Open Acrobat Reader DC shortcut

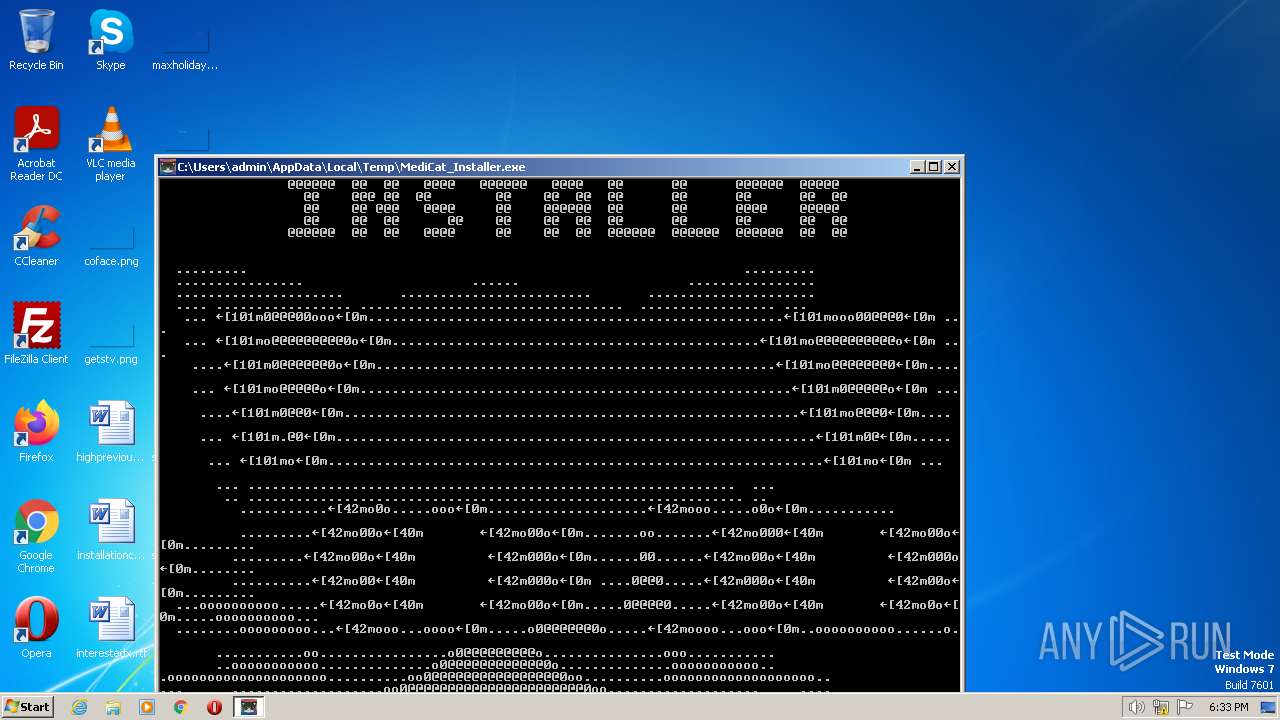[x=36, y=144]
